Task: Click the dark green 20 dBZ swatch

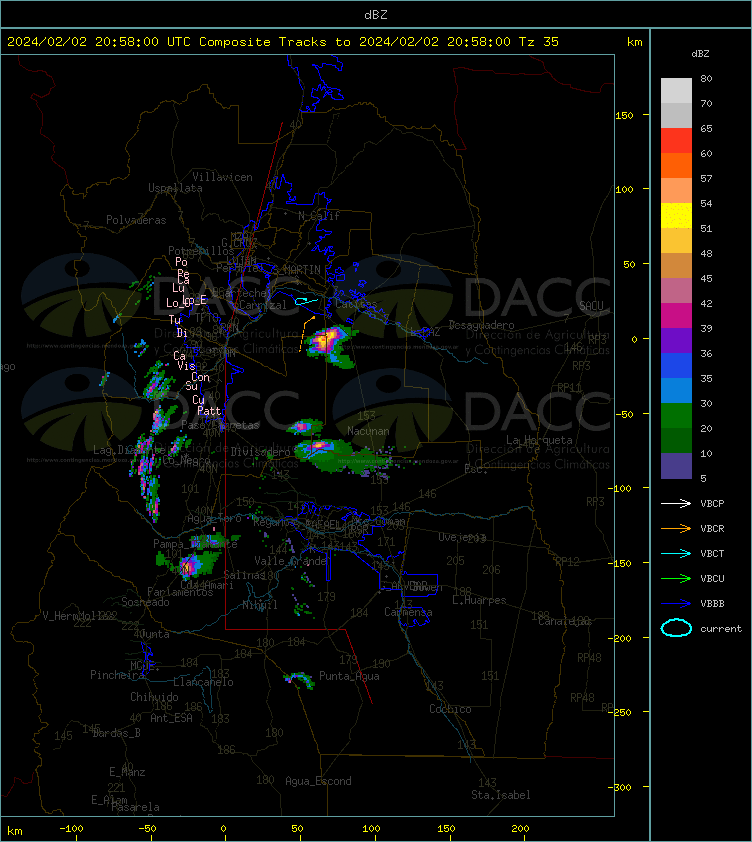Action: (x=676, y=441)
